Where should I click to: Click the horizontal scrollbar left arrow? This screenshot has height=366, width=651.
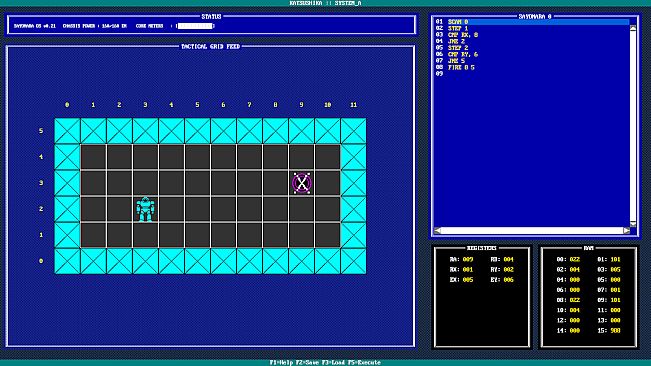pos(438,230)
